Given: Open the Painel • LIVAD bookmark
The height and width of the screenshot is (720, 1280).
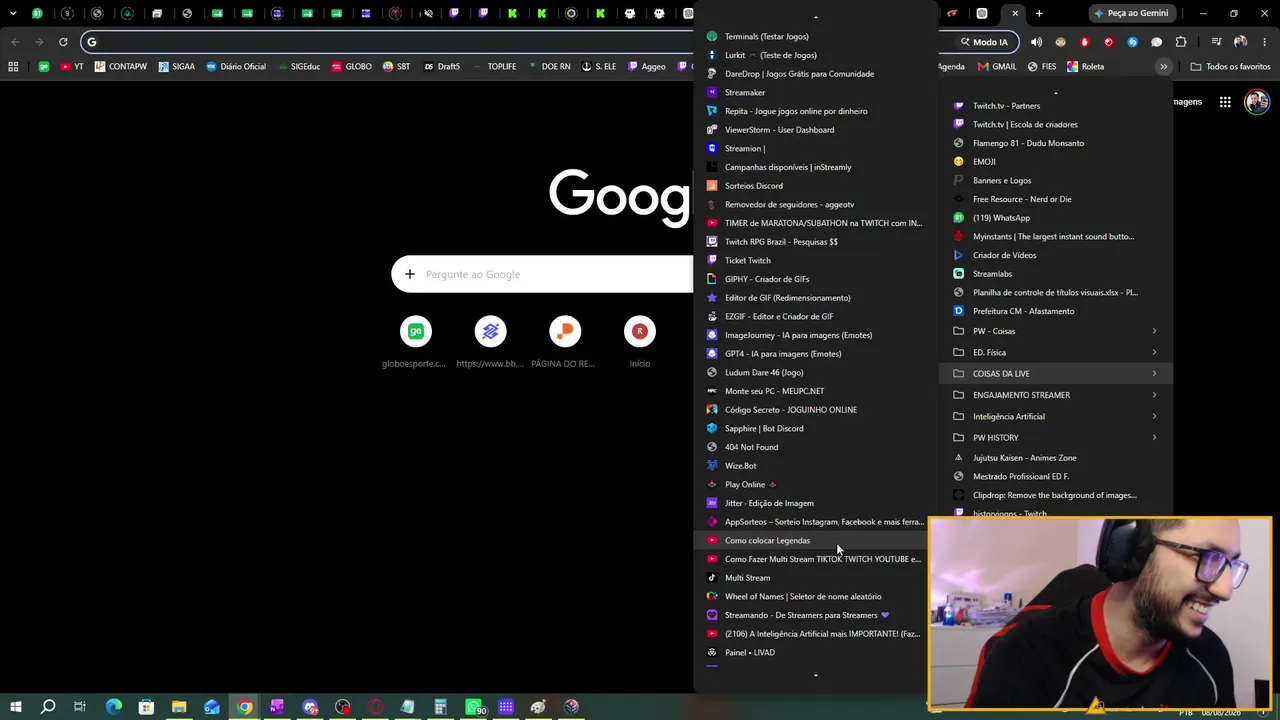Looking at the screenshot, I should 815,652.
